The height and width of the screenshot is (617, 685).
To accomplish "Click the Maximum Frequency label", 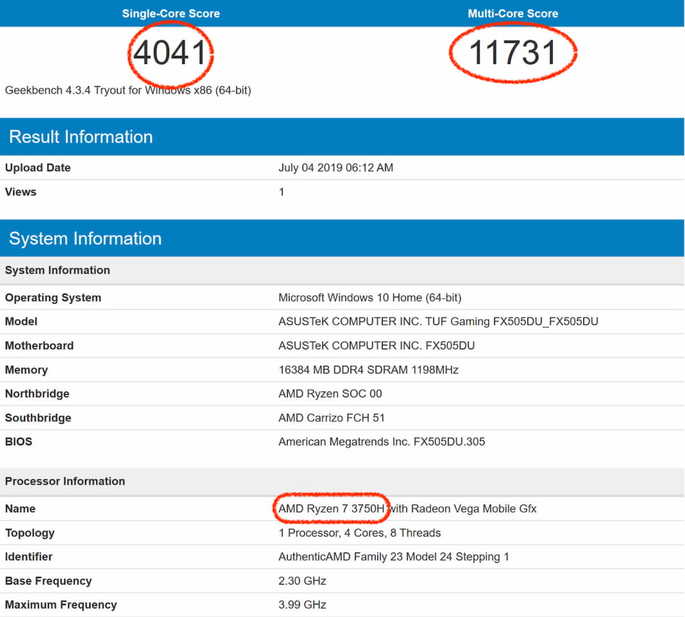I will 61,605.
